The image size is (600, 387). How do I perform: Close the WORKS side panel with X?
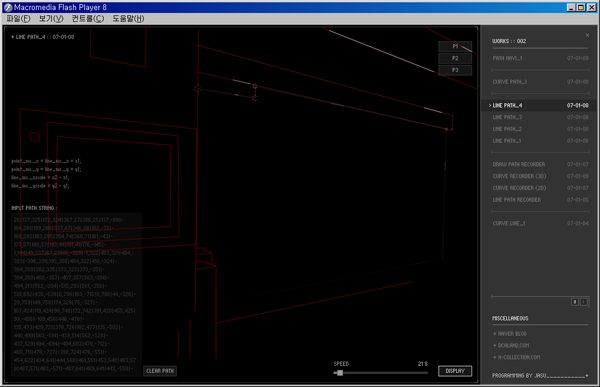587,36
